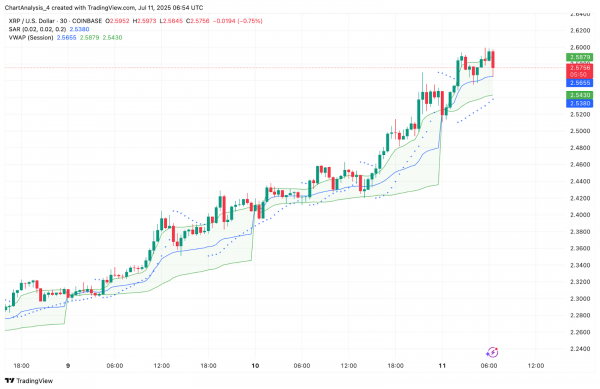Click the purple lightning bolt event icon
This screenshot has height=389, width=600.
tap(492, 352)
